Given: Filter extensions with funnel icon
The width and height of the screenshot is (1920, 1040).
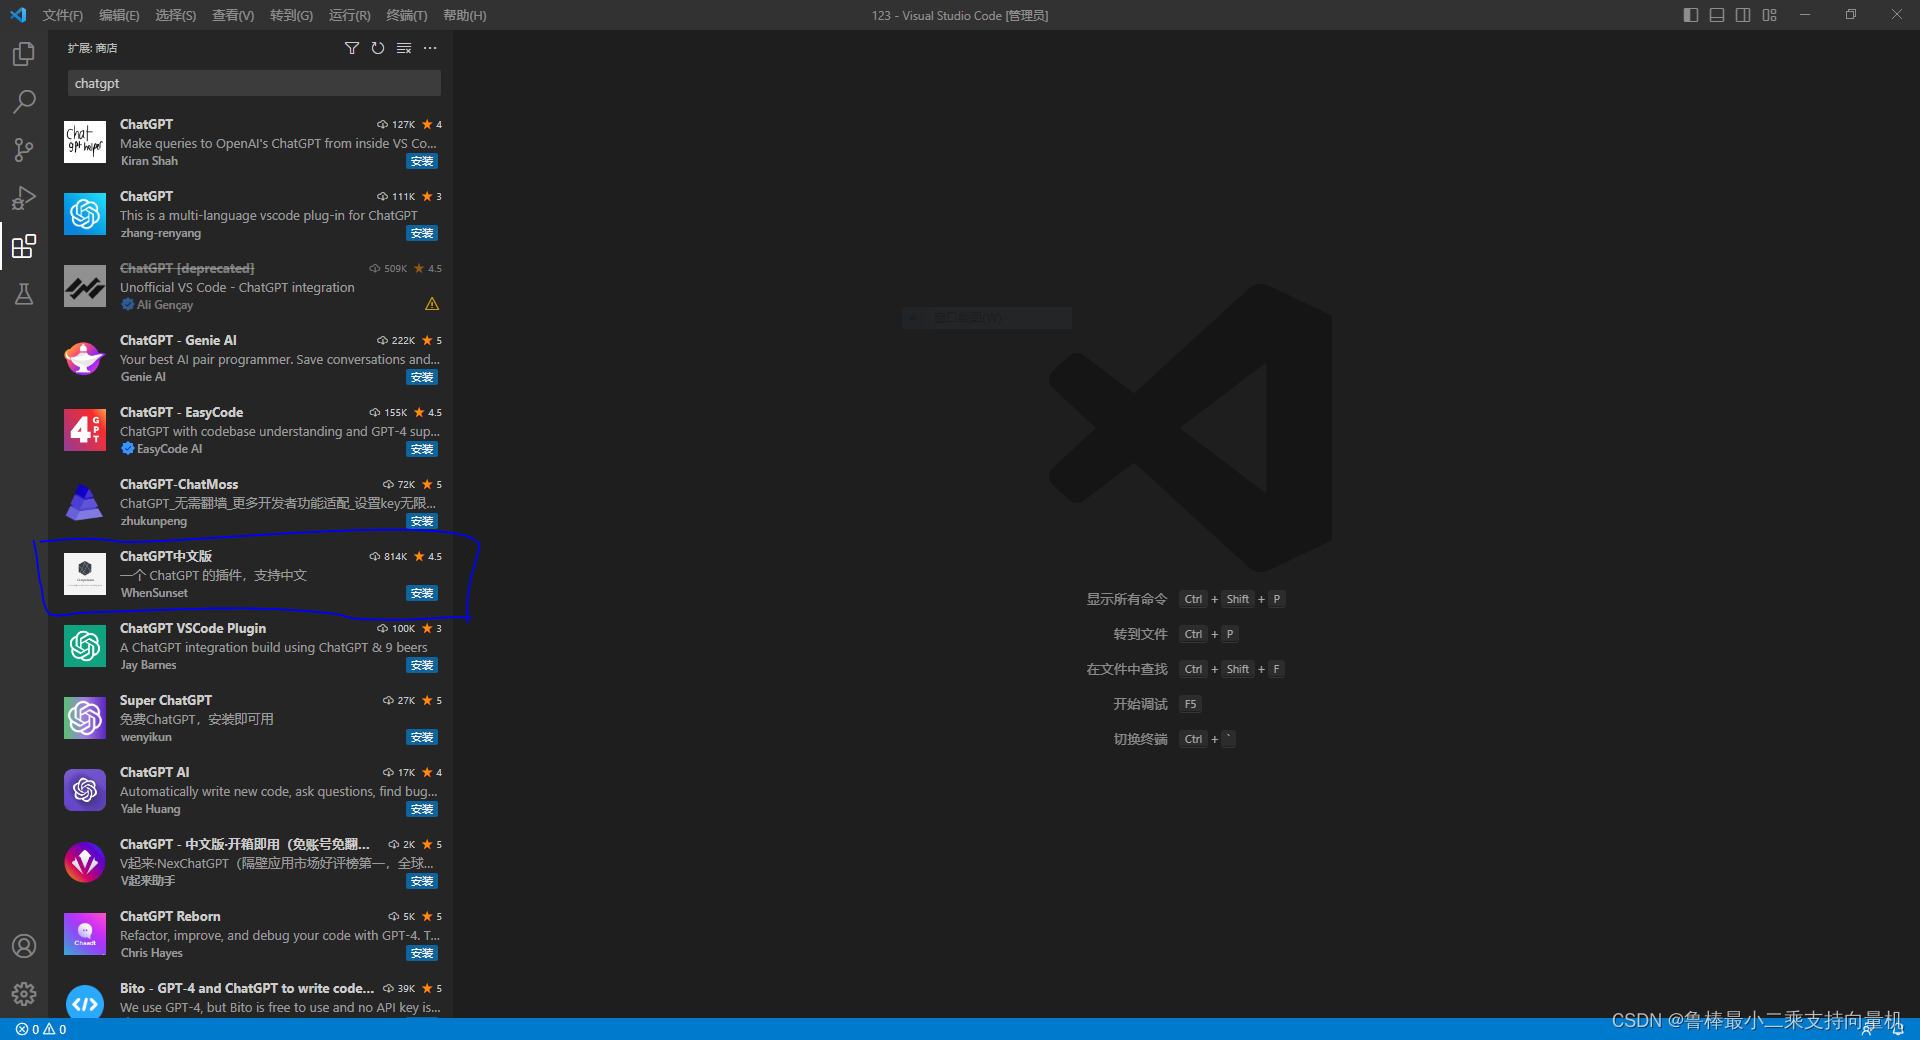Looking at the screenshot, I should click(x=352, y=48).
